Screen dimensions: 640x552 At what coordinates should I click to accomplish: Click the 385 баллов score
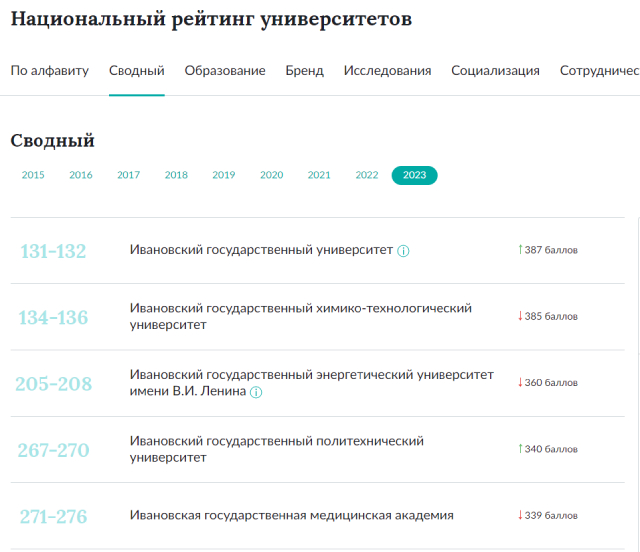tap(551, 316)
